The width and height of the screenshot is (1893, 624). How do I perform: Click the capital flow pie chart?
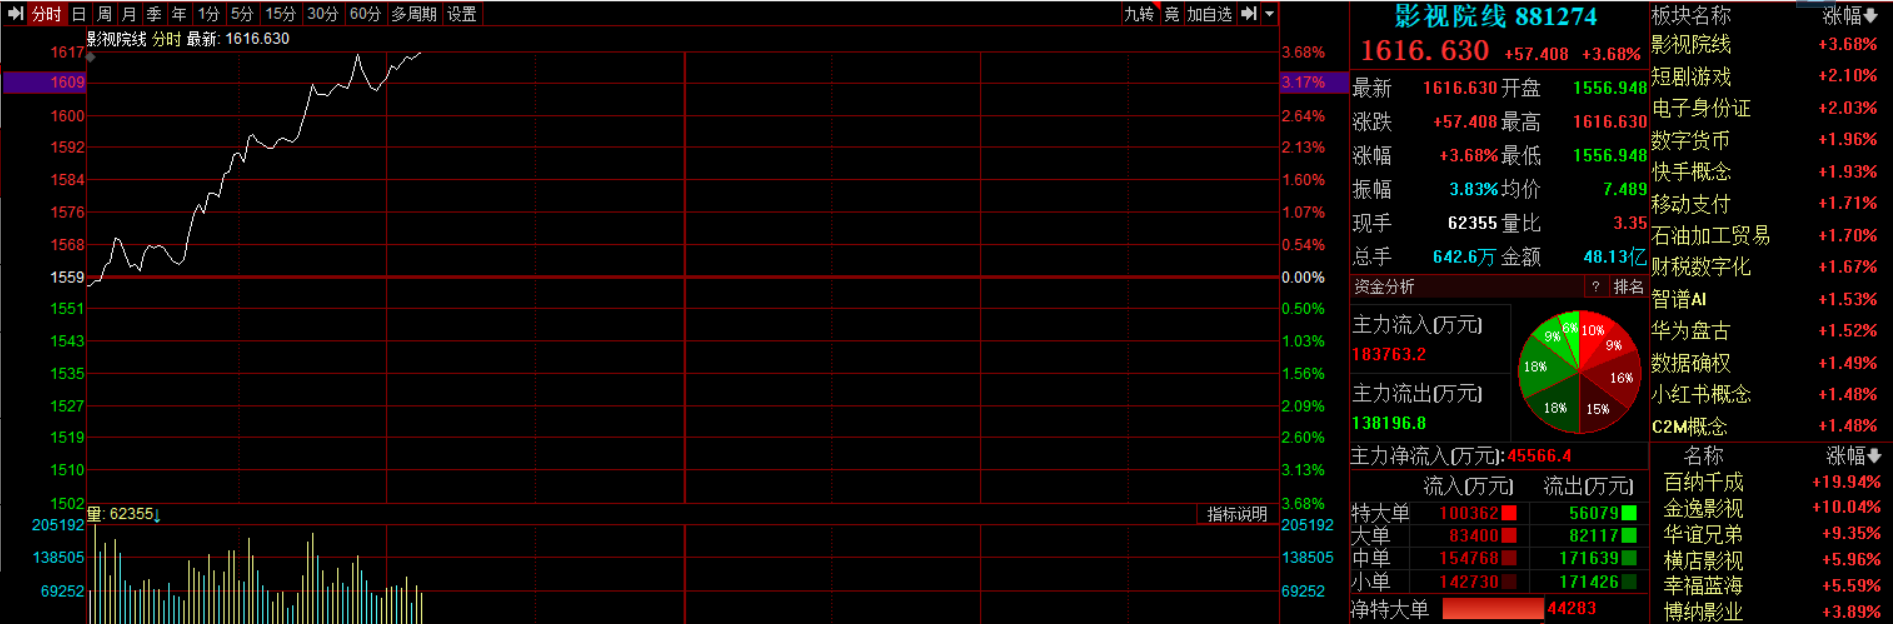[1579, 372]
